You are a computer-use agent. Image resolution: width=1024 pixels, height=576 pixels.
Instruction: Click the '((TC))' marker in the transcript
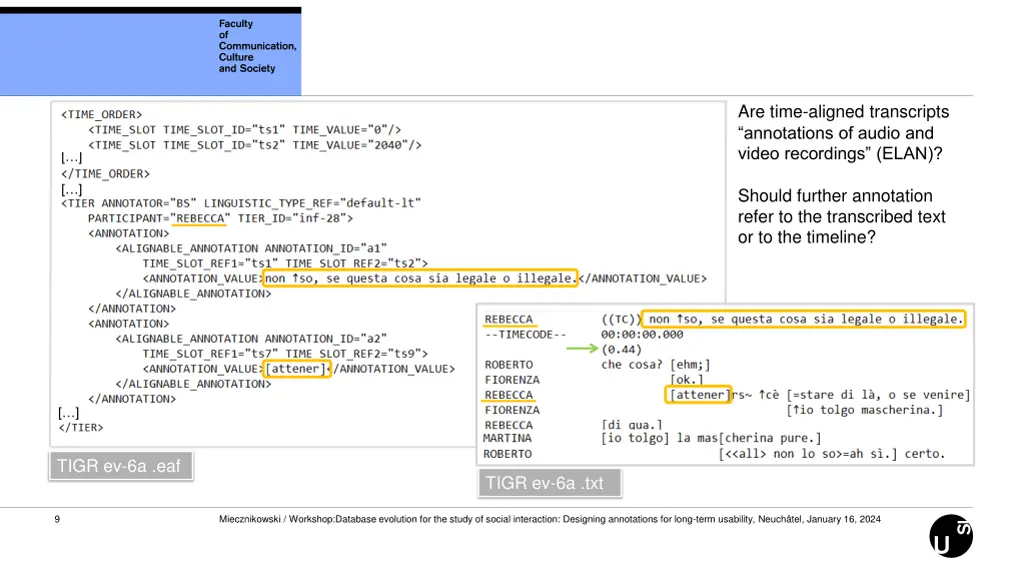pyautogui.click(x=621, y=319)
